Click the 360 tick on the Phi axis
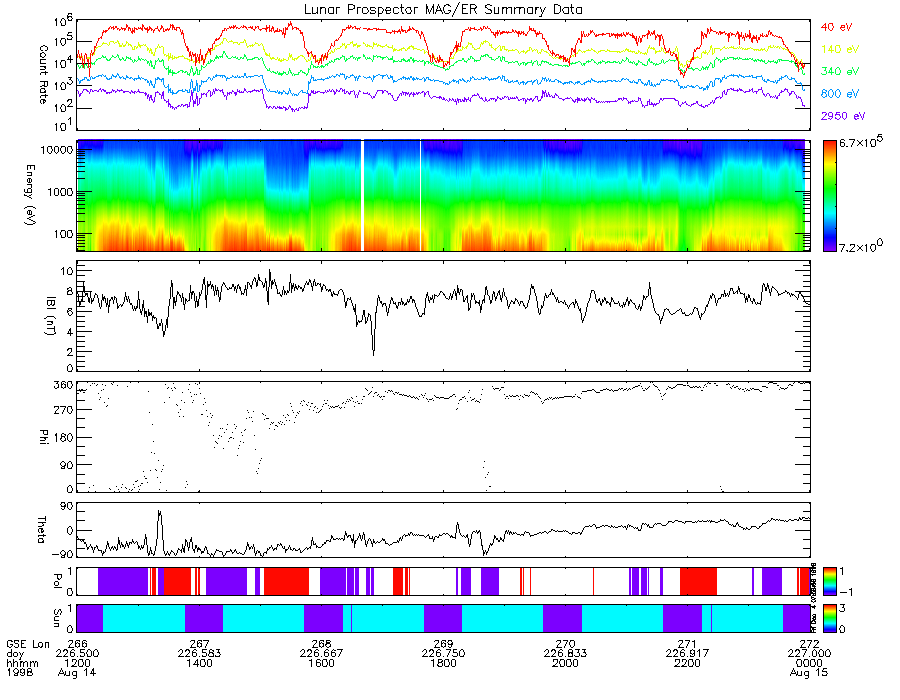The width and height of the screenshot is (900, 700). pyautogui.click(x=64, y=385)
